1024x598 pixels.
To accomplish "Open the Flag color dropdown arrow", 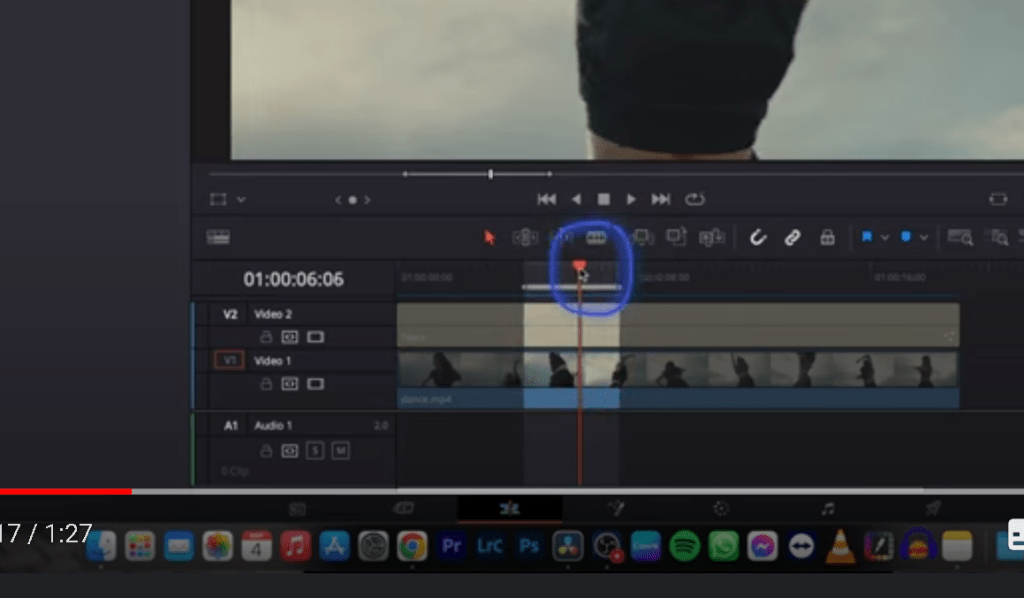I will (885, 238).
